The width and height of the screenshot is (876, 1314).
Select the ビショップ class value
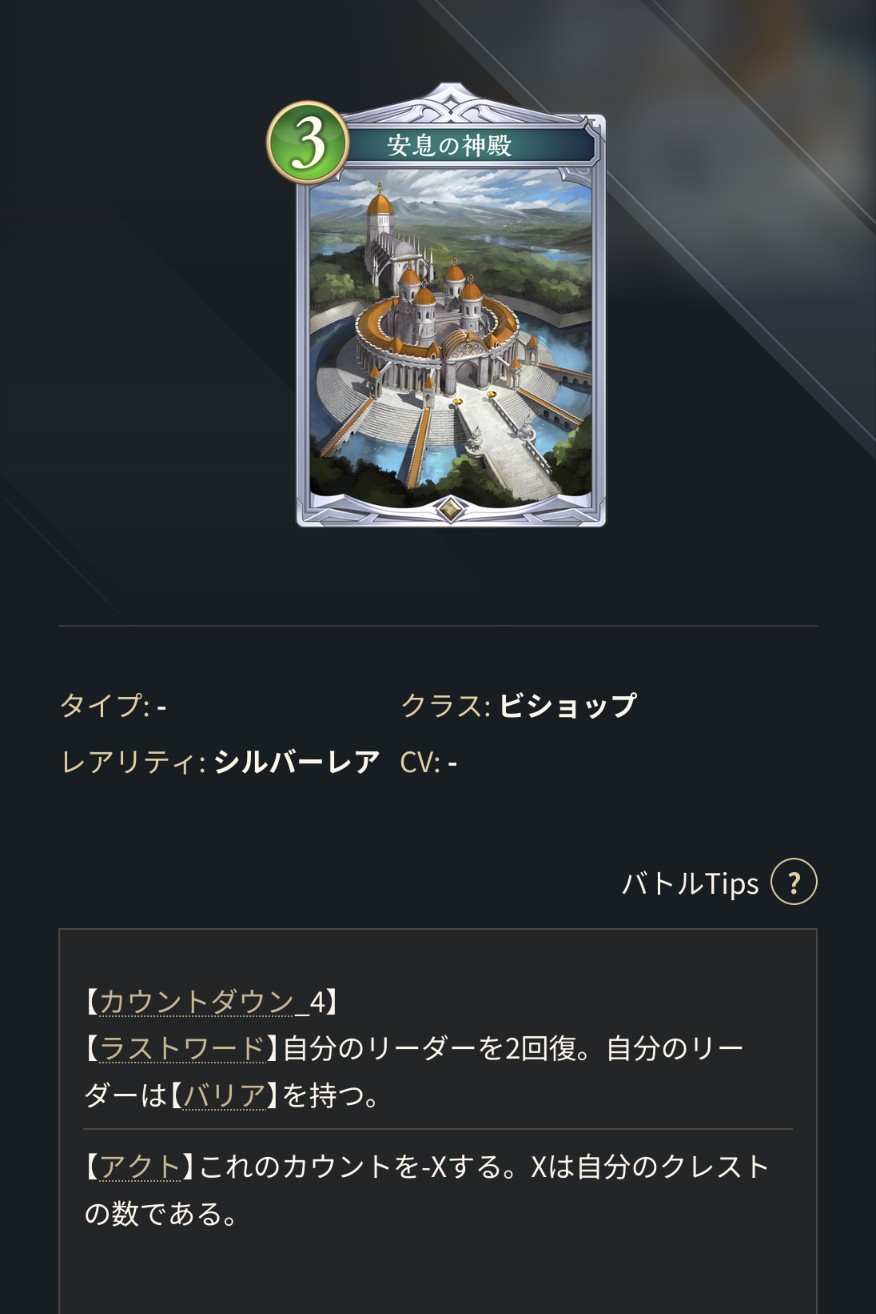(567, 705)
